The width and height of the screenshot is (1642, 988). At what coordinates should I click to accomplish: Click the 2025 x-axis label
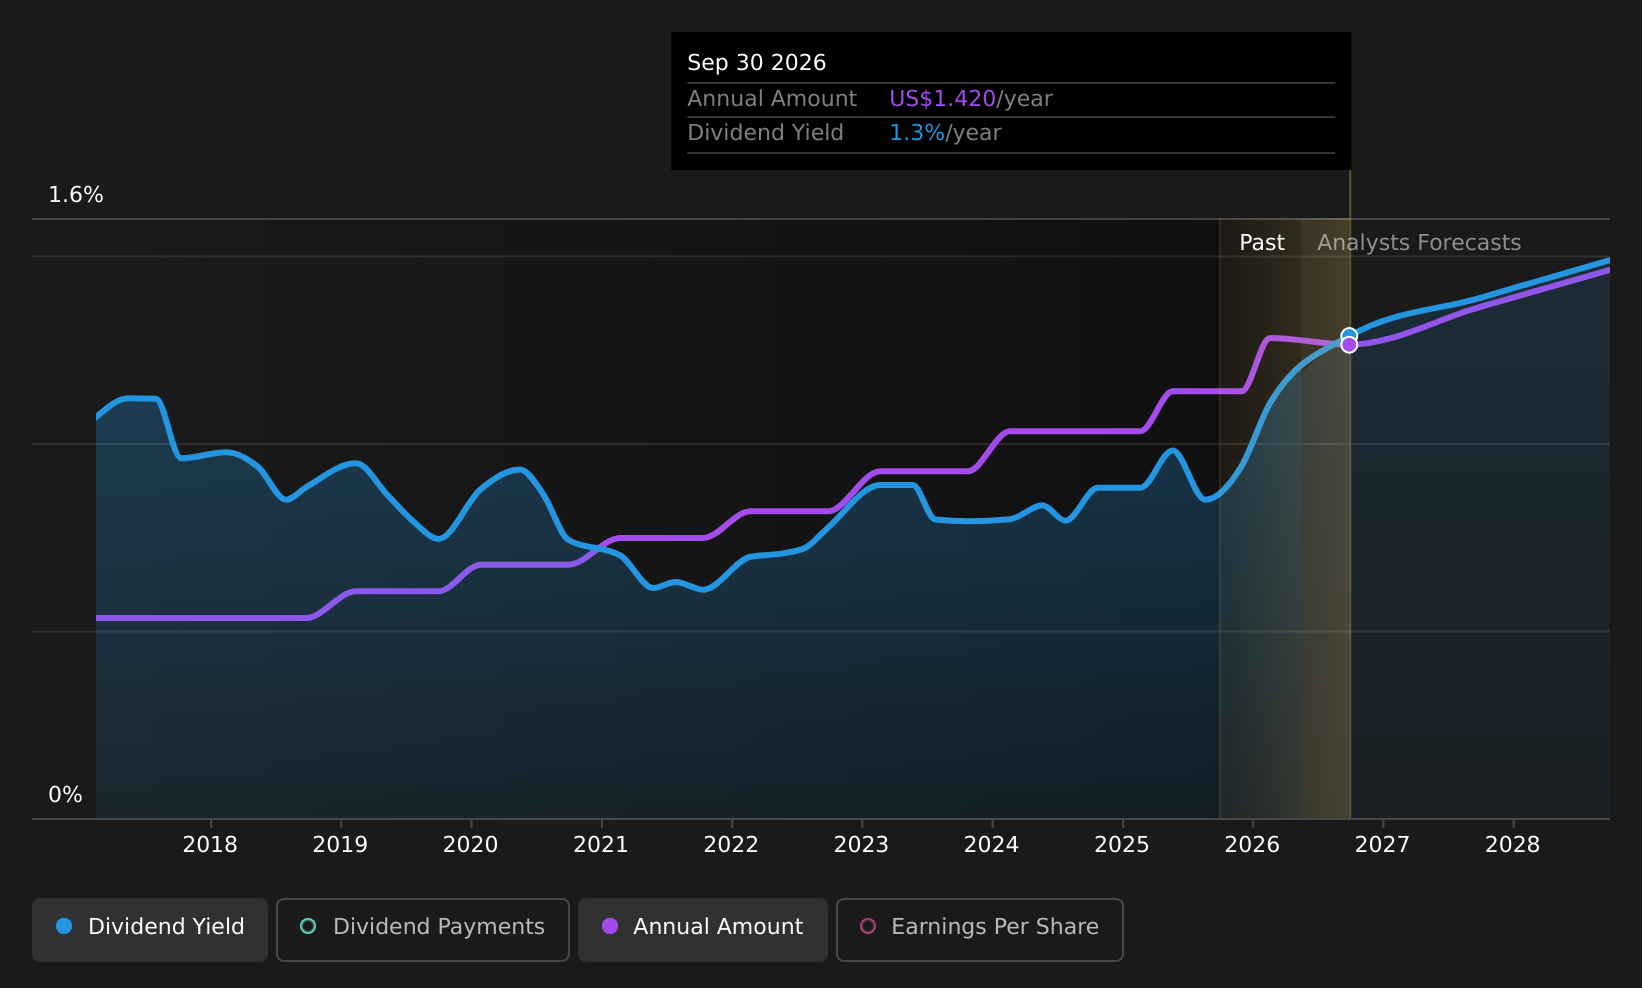tap(1122, 845)
